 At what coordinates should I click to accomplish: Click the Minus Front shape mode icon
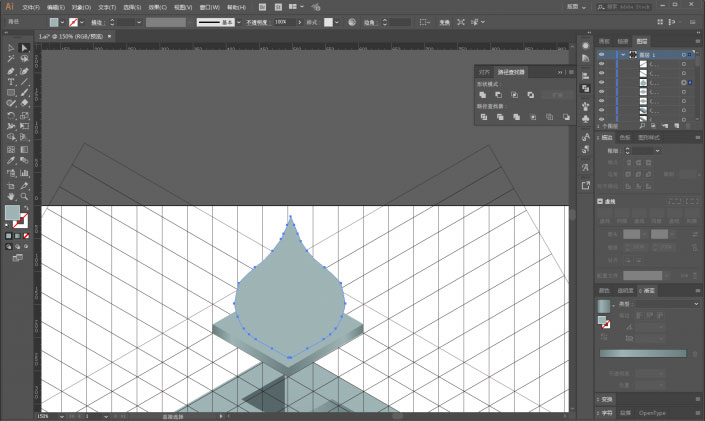[499, 95]
